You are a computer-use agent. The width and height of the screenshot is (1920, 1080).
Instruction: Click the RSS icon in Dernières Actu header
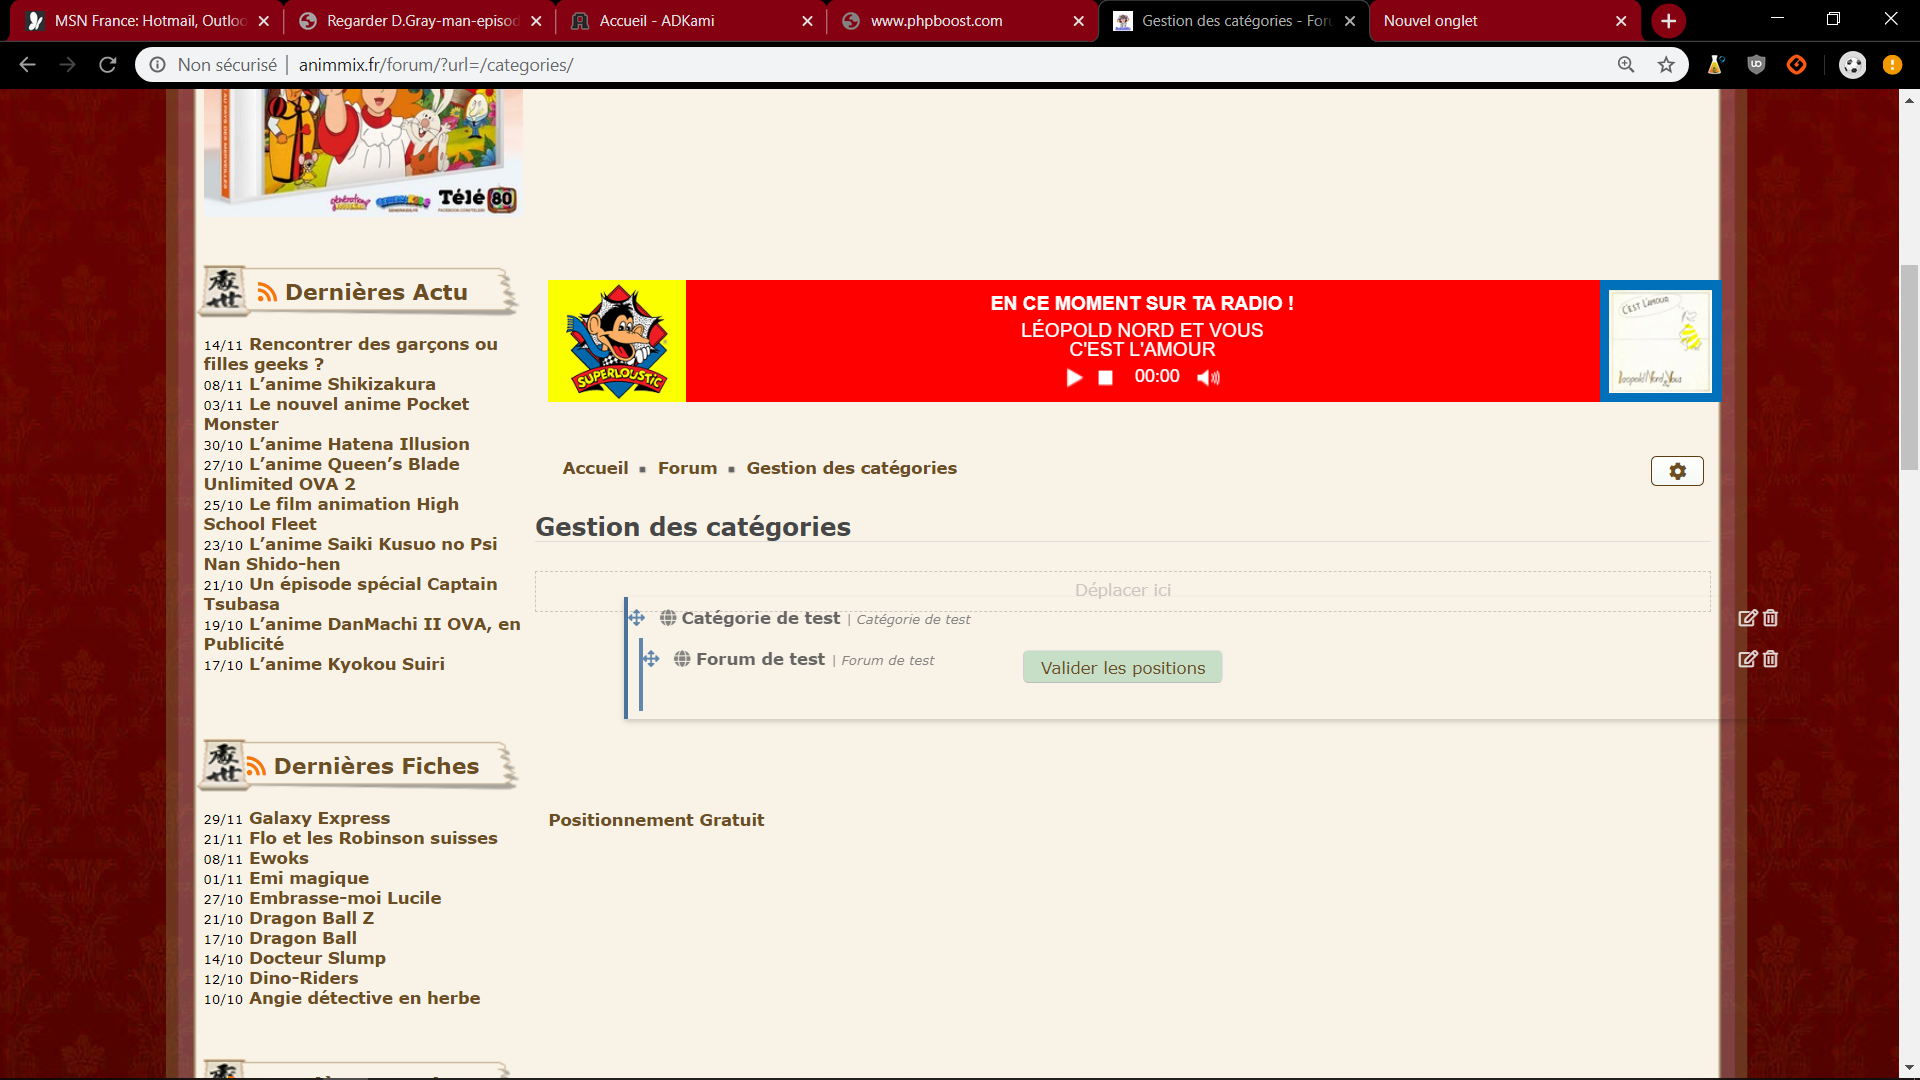point(264,291)
